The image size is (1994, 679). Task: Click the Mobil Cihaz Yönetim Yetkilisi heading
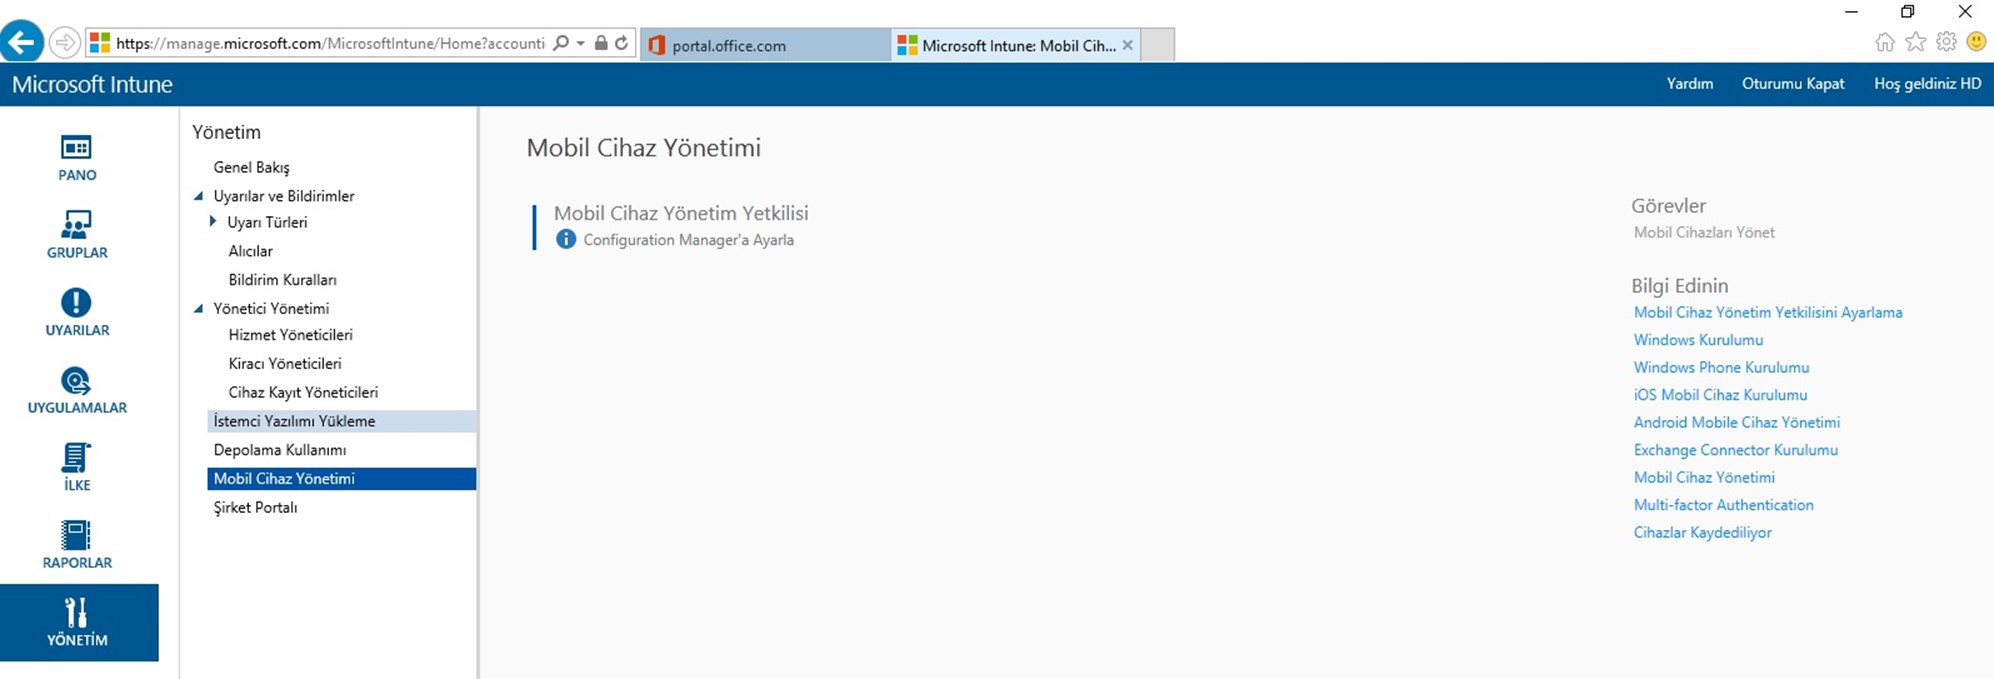pos(681,213)
